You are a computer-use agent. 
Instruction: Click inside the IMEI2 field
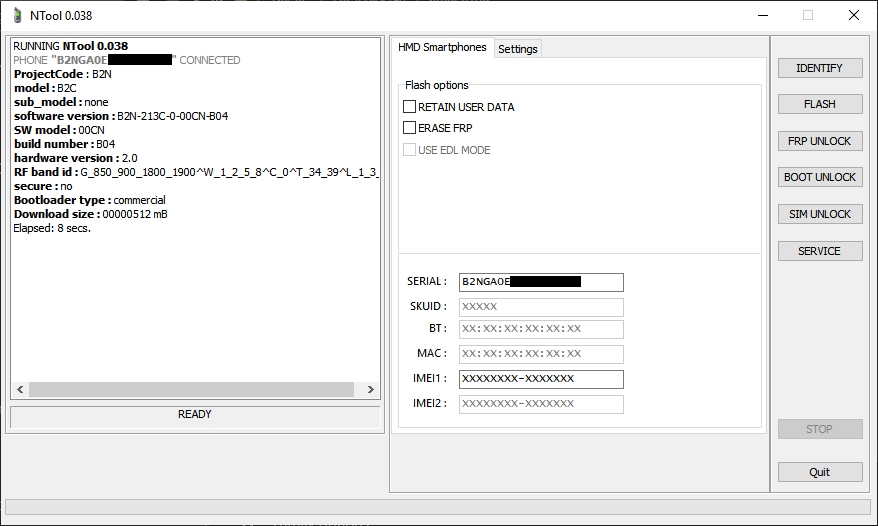(x=541, y=404)
